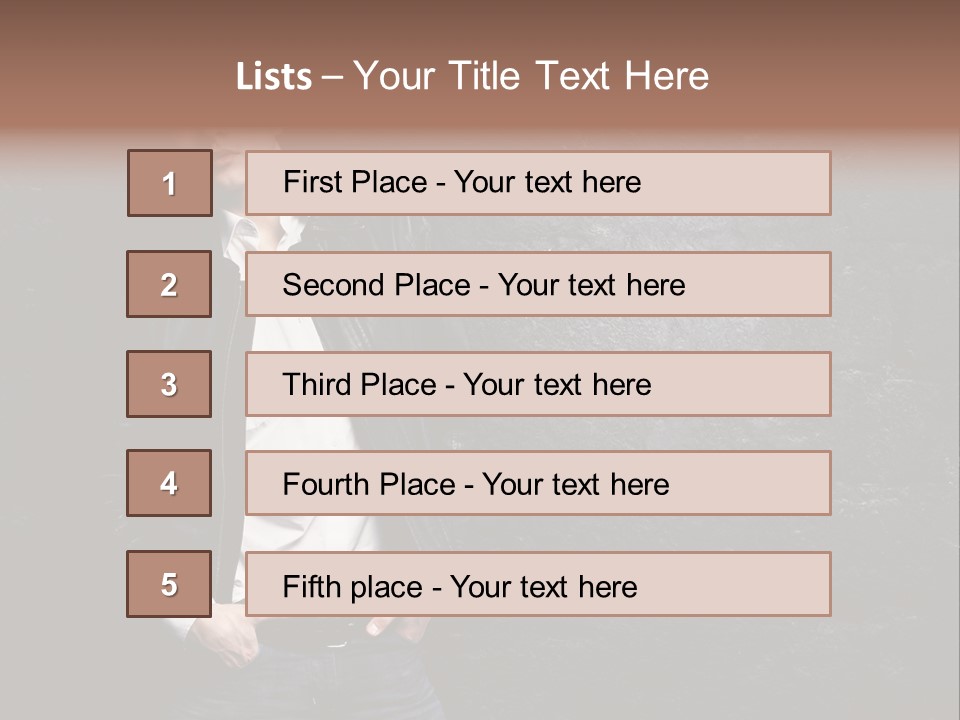
Task: Click the number 1 box
Action: (x=169, y=183)
